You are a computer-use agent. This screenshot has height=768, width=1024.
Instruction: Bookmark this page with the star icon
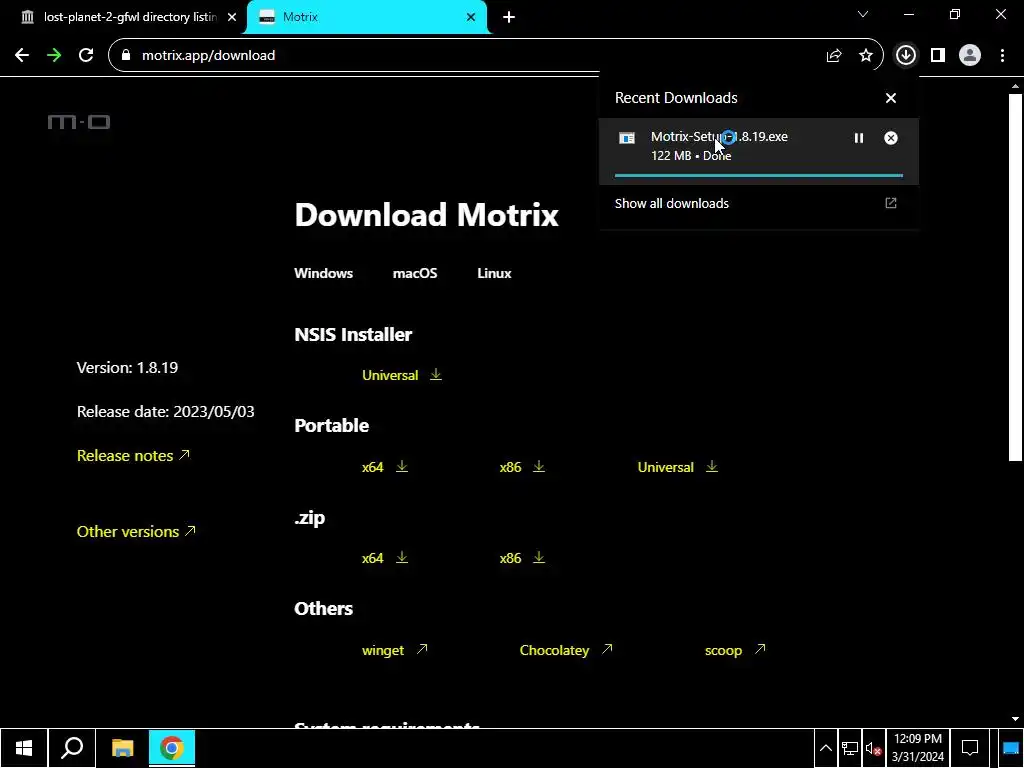click(x=866, y=56)
